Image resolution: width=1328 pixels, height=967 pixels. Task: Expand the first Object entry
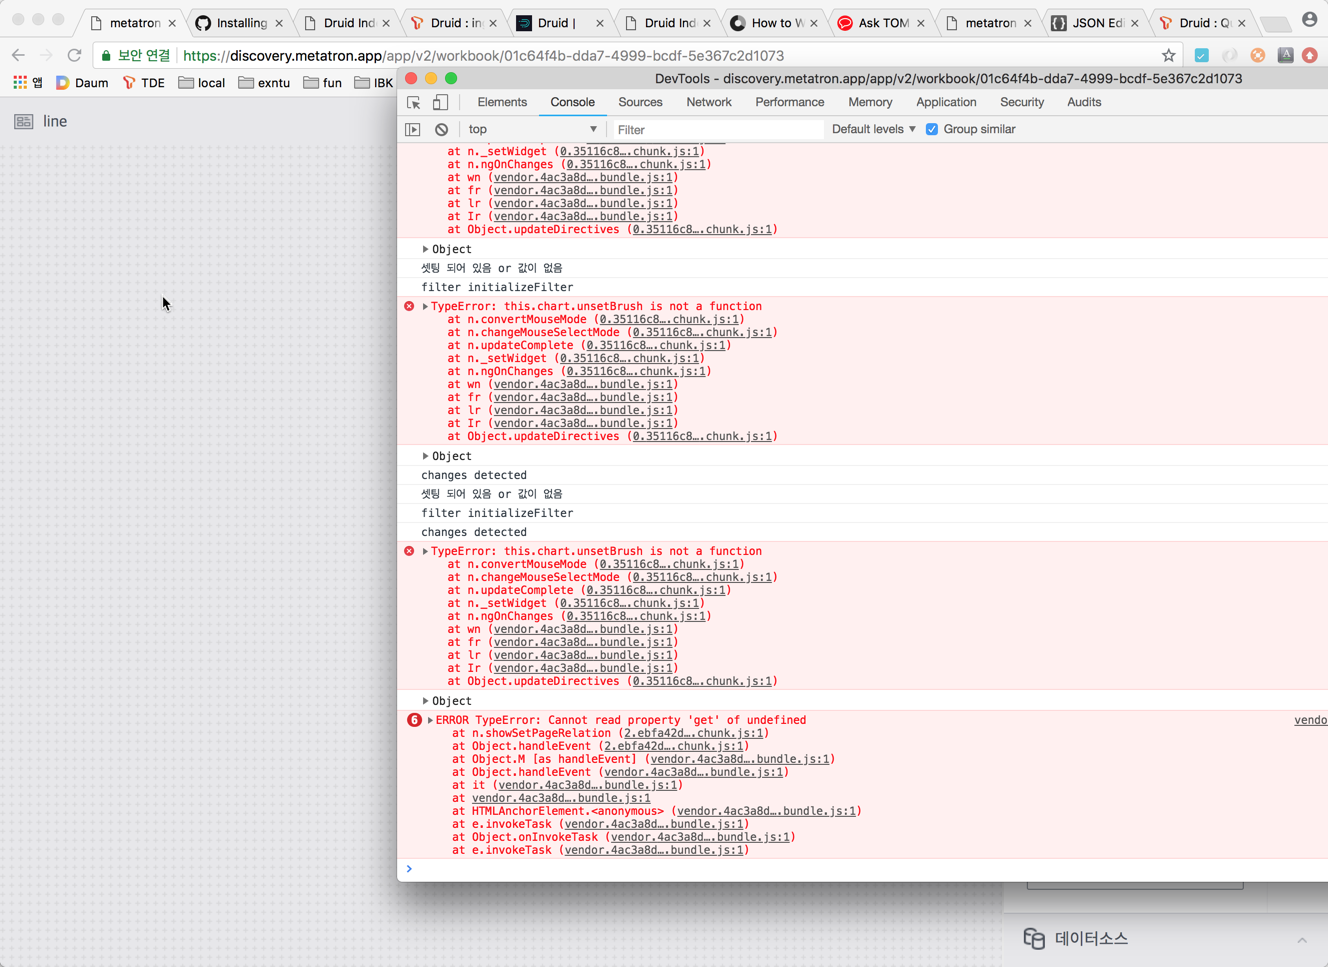(425, 249)
